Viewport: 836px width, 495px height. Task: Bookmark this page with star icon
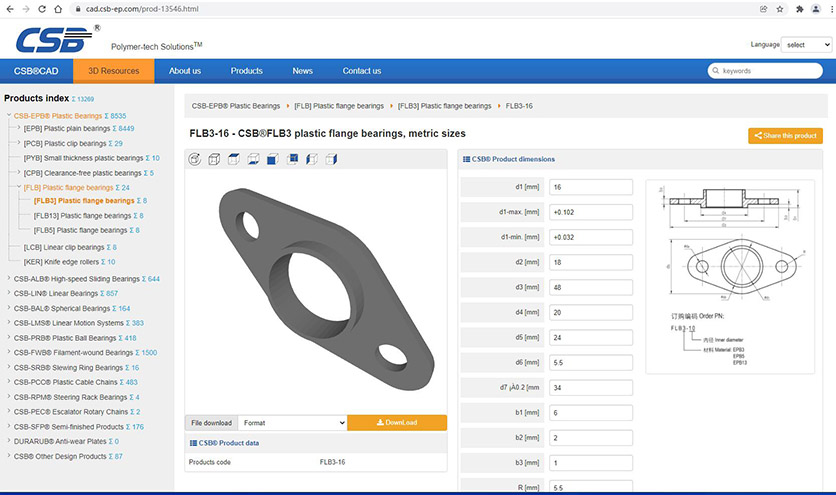[779, 9]
